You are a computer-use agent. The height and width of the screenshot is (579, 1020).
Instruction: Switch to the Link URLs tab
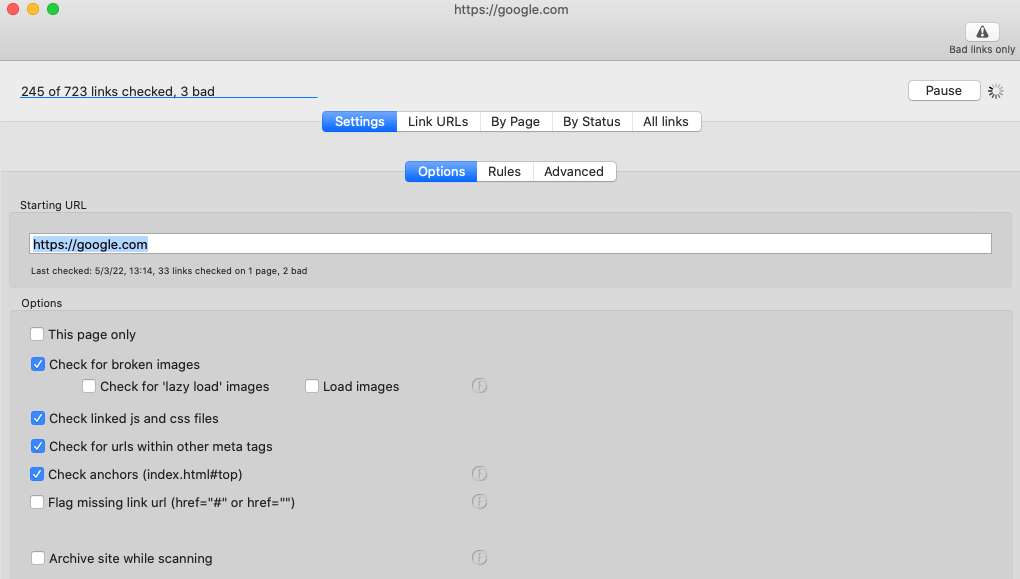[438, 122]
